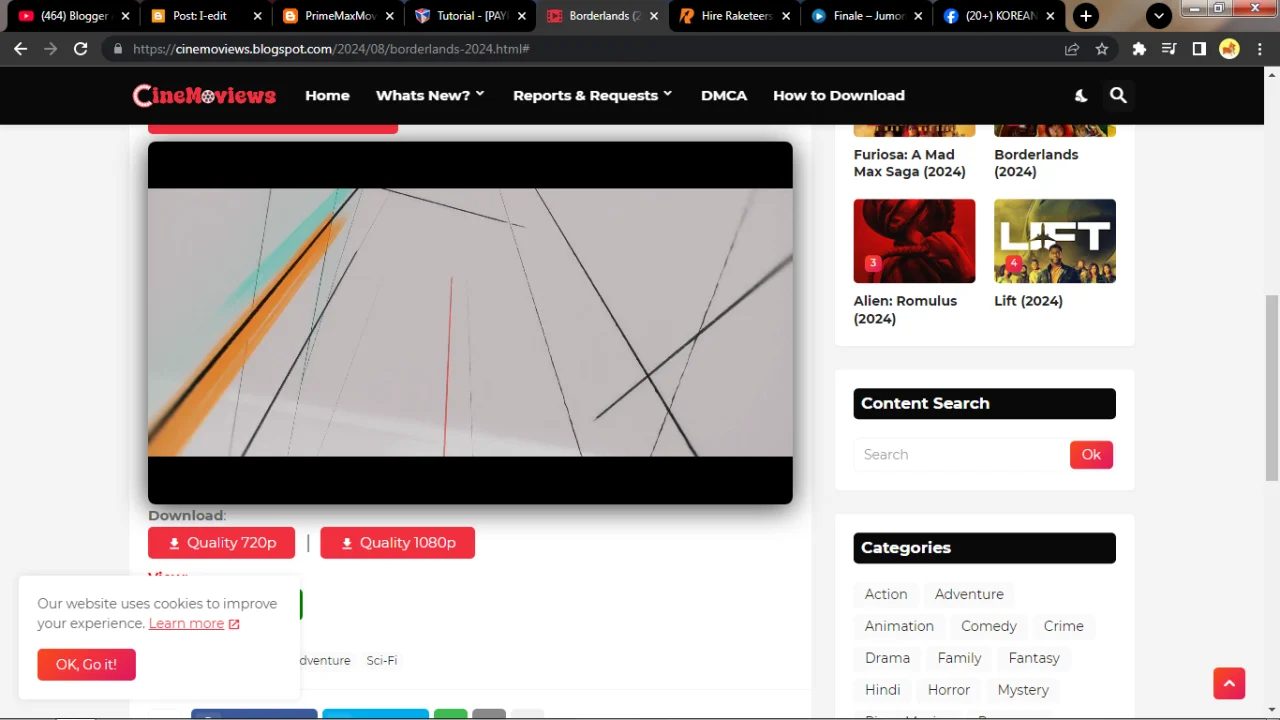This screenshot has width=1280, height=720.
Task: Close the Post: I-edit tab
Action: [x=257, y=16]
